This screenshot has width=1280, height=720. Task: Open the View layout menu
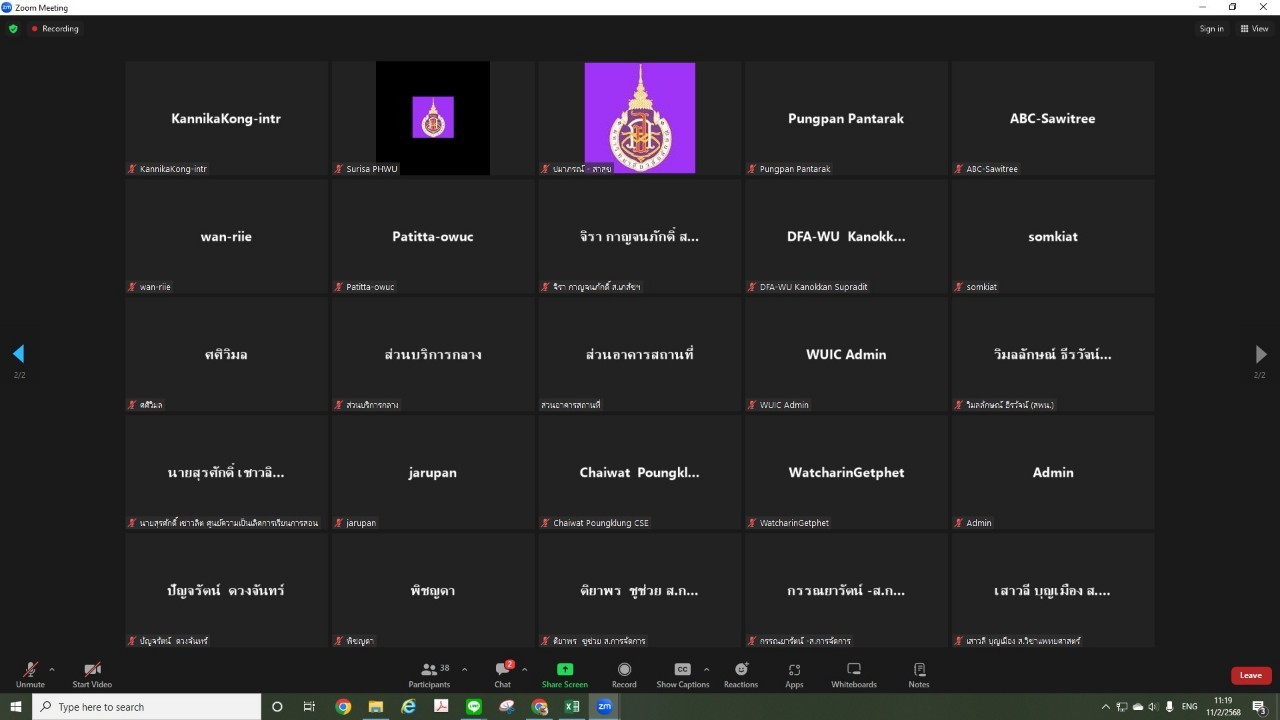click(x=1254, y=29)
